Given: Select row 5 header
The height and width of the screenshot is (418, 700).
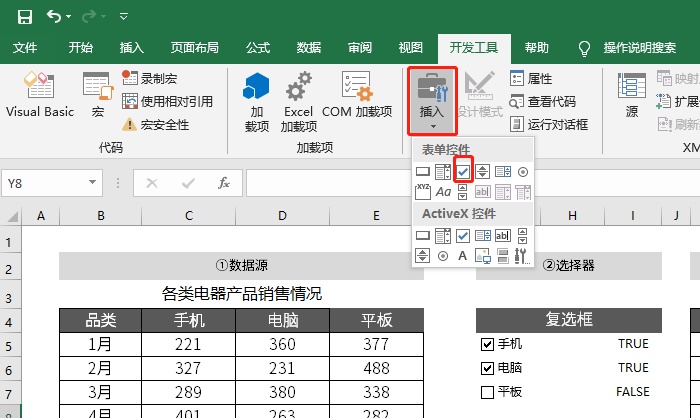Looking at the screenshot, I should point(9,347).
